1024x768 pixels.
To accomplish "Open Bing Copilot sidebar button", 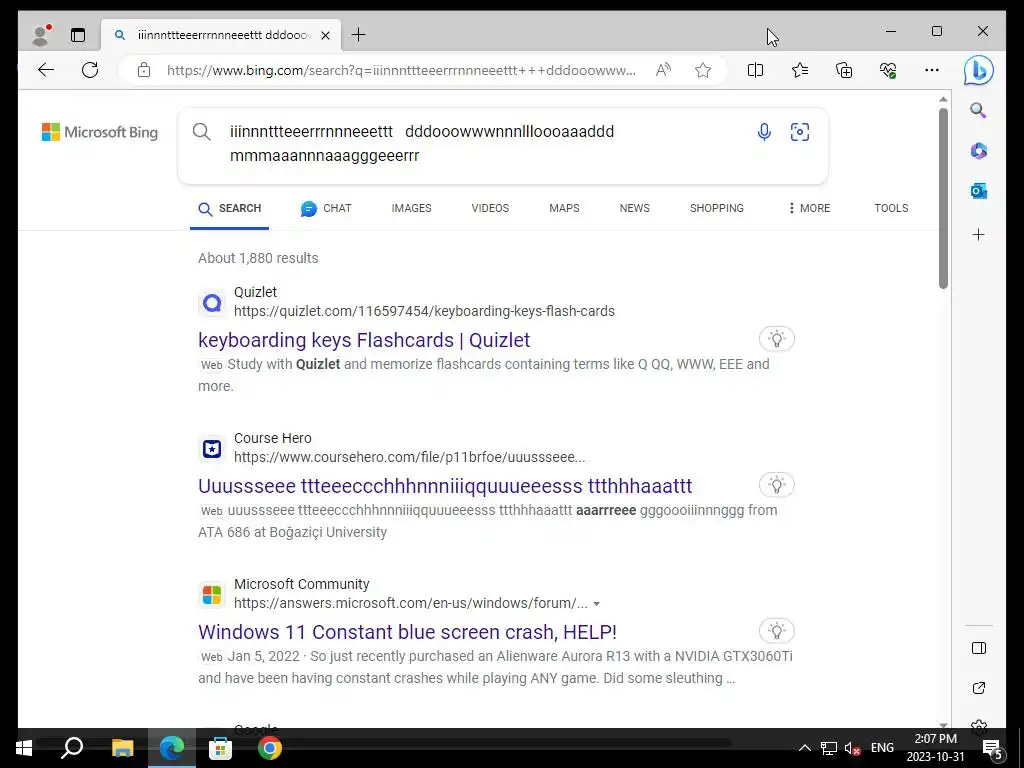I will [x=978, y=71].
